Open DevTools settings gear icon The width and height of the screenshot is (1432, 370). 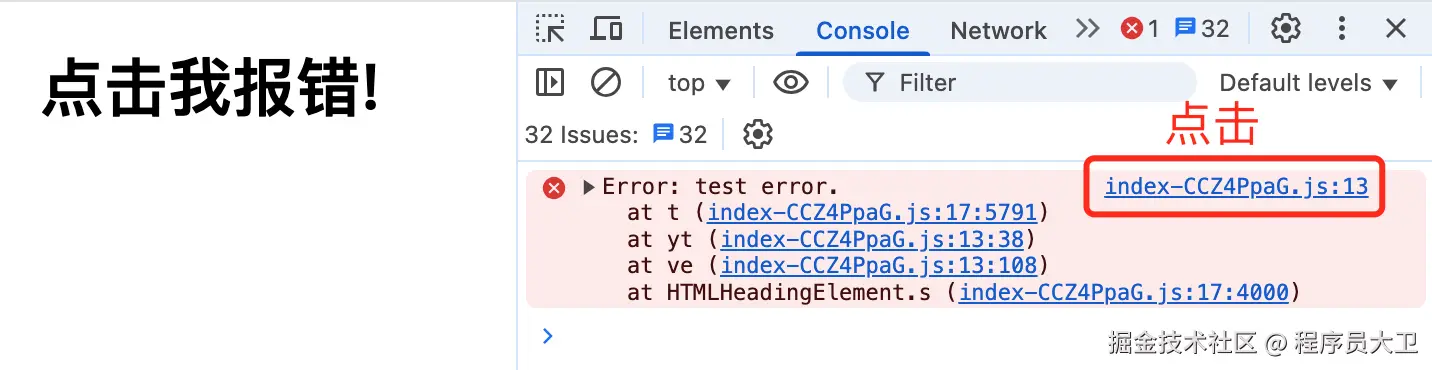pyautogui.click(x=1285, y=29)
